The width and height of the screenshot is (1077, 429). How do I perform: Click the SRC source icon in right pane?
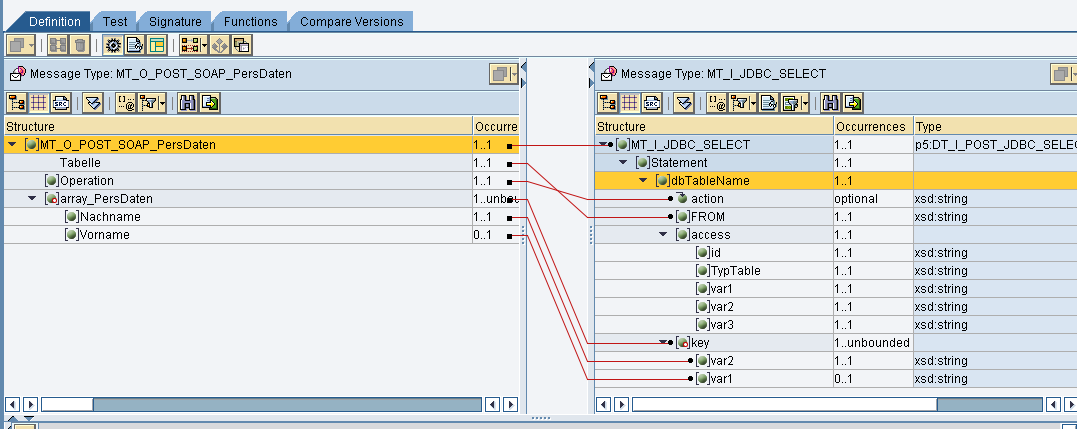tap(650, 102)
